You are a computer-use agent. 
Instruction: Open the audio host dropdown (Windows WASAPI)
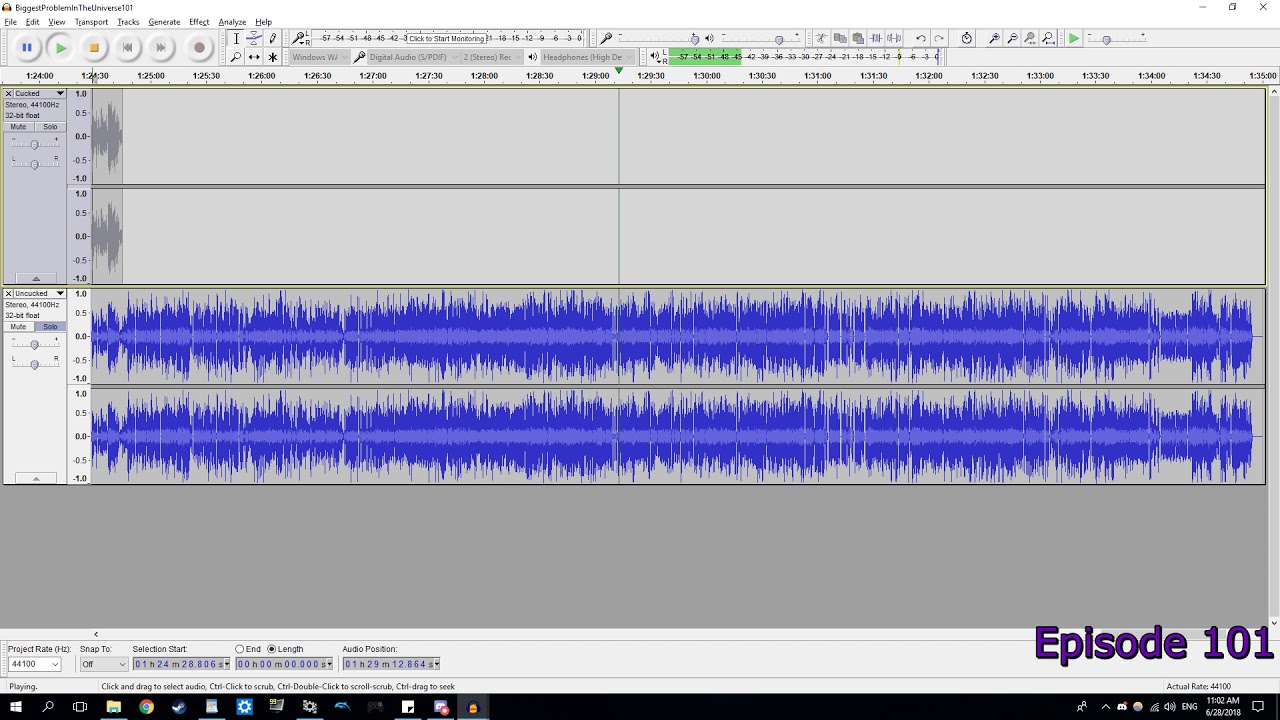click(320, 57)
